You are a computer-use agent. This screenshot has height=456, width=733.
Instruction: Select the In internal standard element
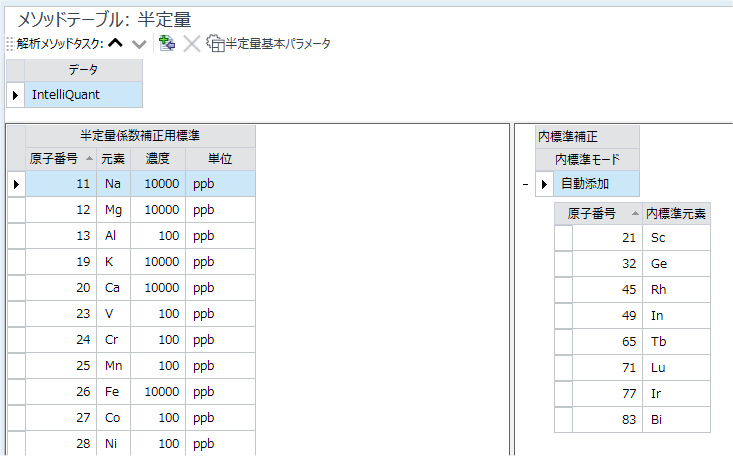tap(676, 315)
